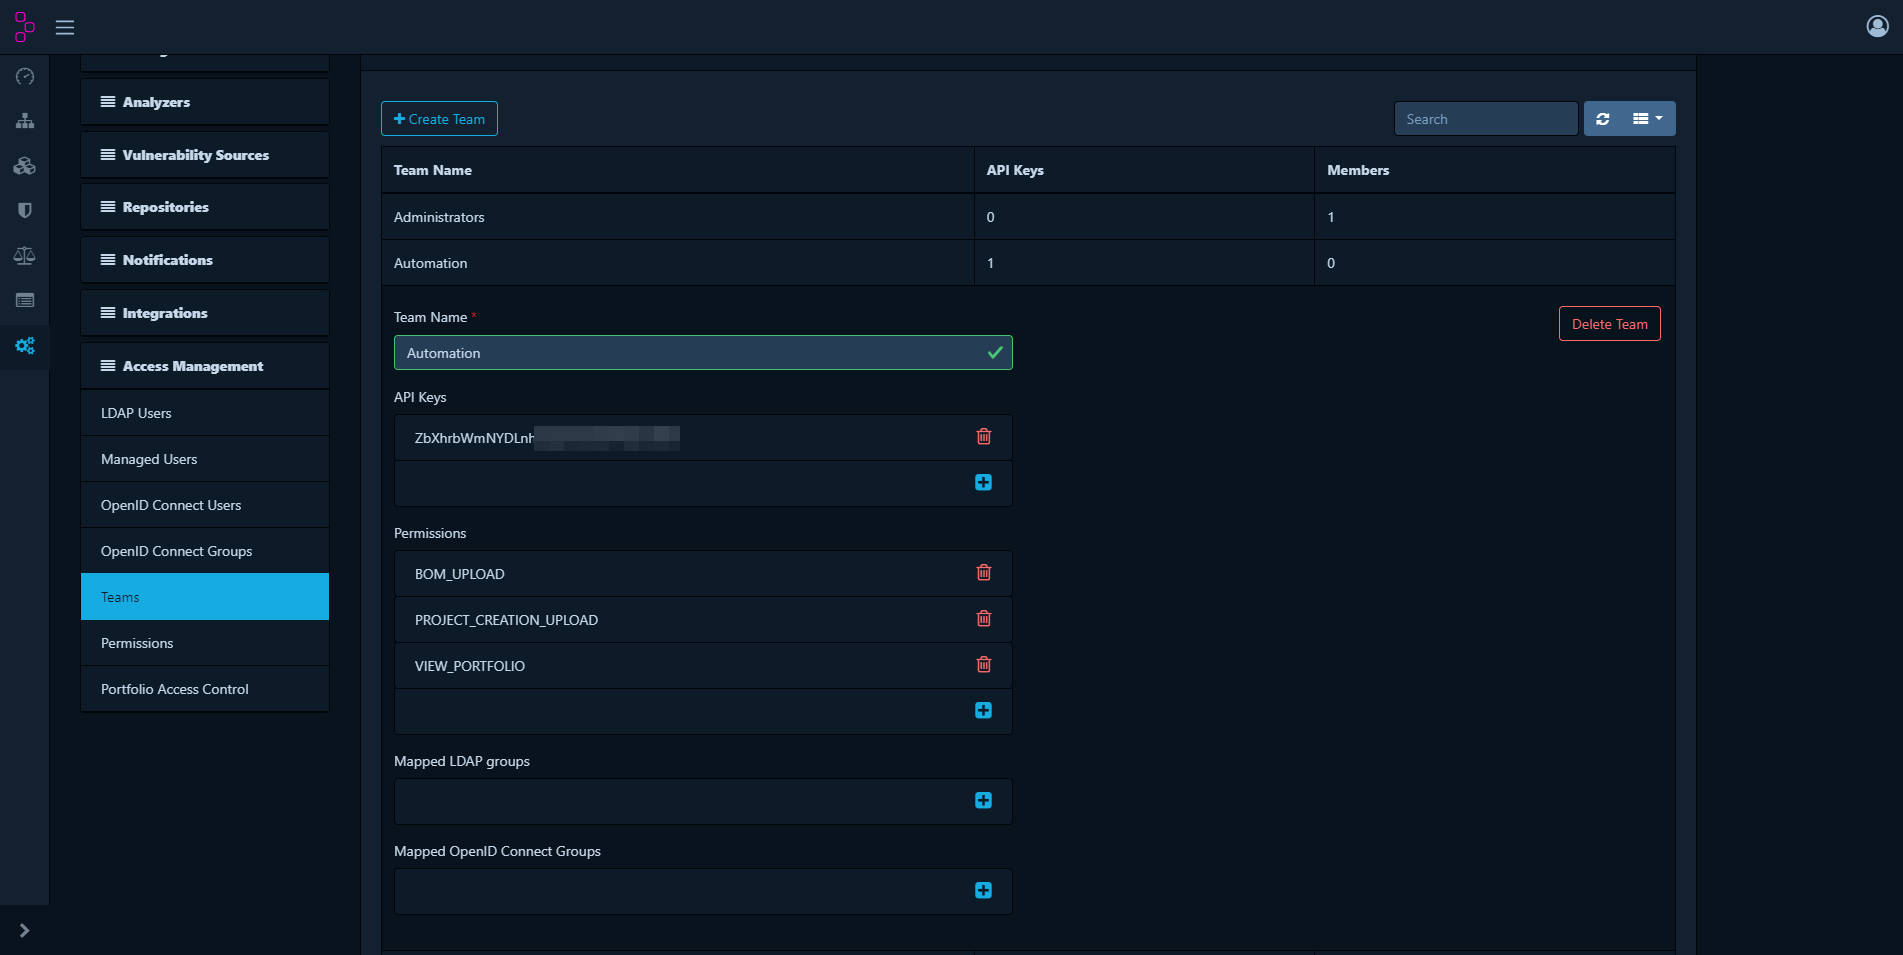Open Policy Management with the scales icon
Screen dimensions: 1903x955
click(24, 256)
